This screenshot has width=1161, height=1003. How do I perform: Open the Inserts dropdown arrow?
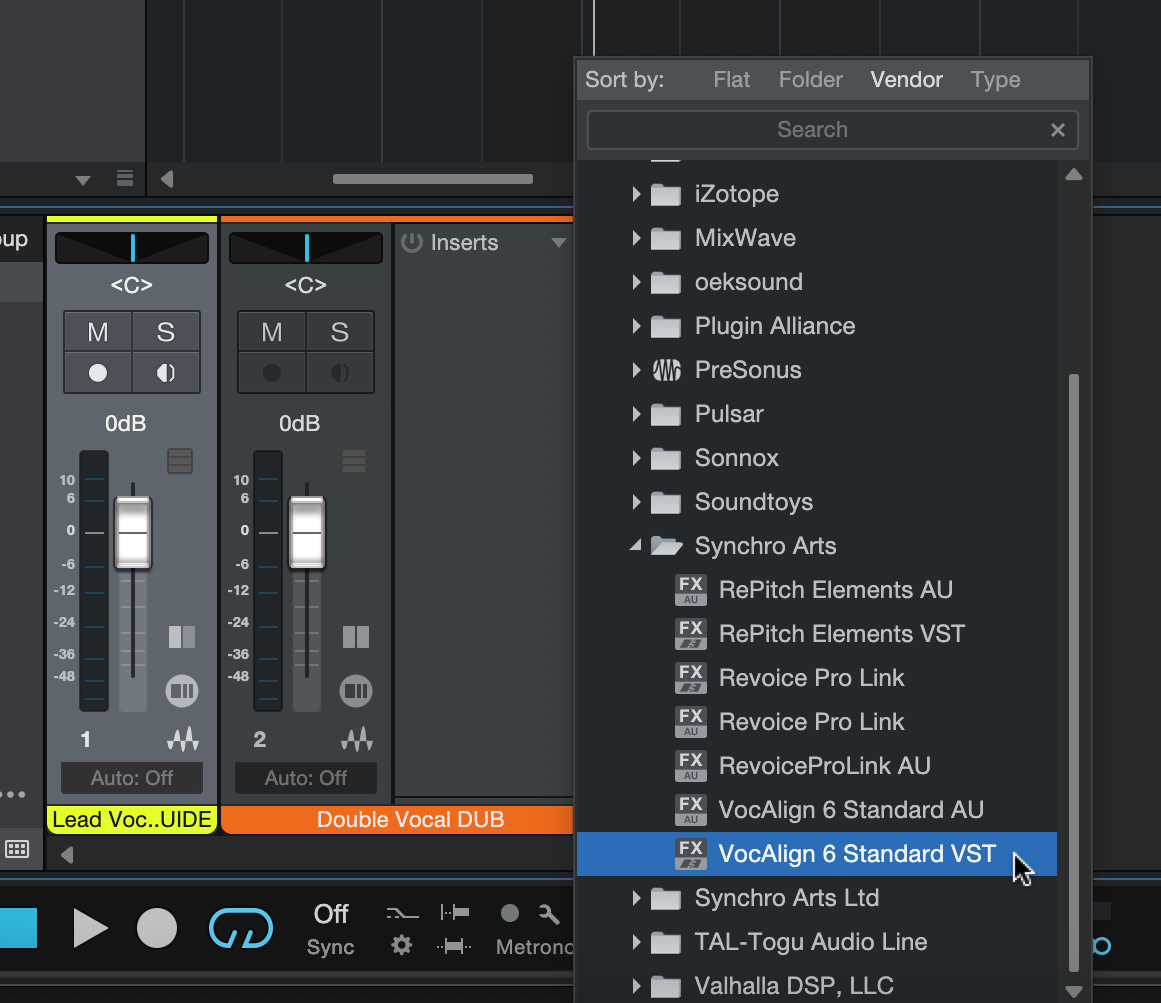[560, 242]
